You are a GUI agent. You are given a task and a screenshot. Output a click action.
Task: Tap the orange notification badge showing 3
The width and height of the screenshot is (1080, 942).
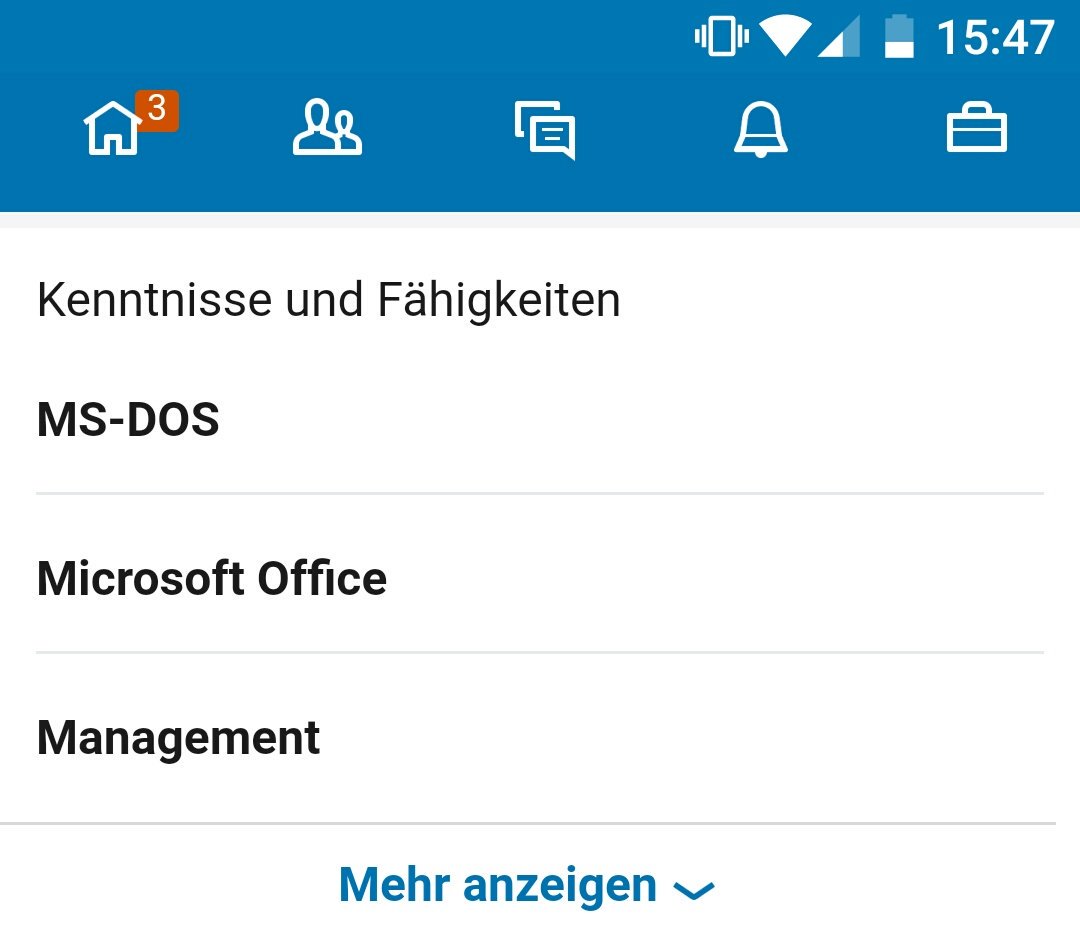[157, 110]
